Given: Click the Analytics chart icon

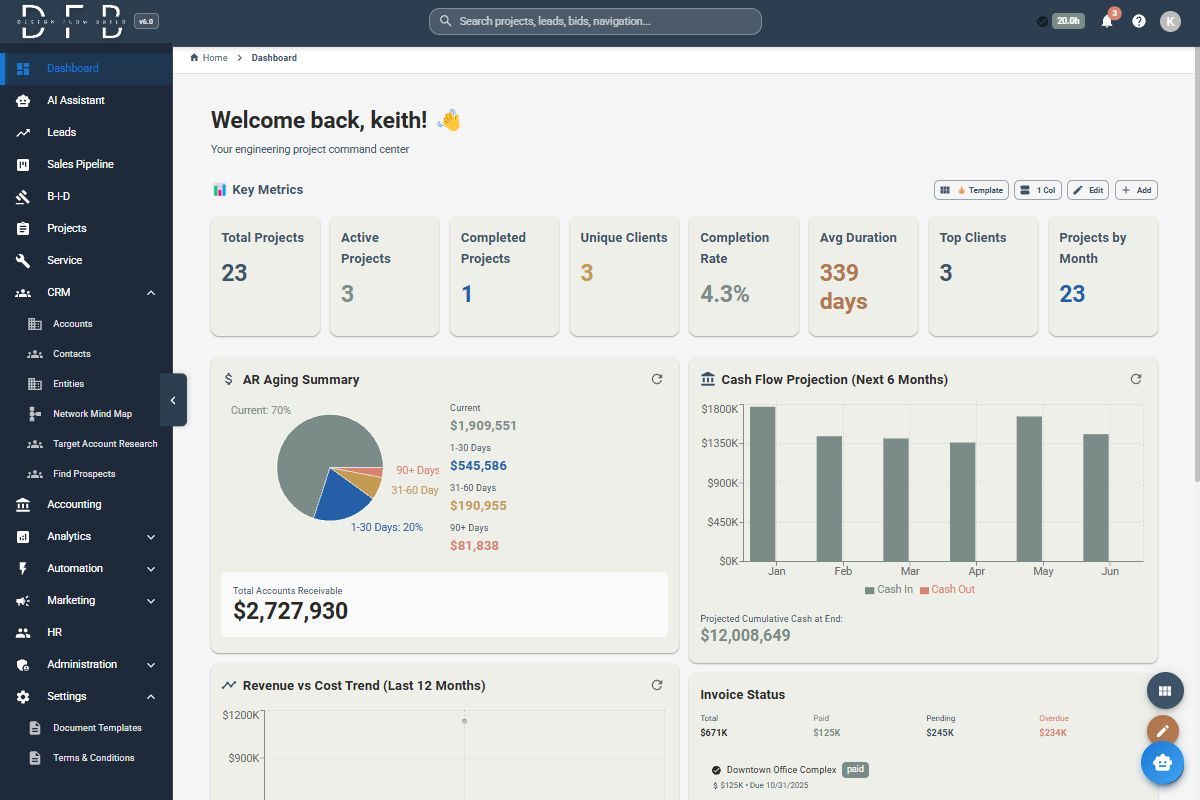Looking at the screenshot, I should point(23,536).
